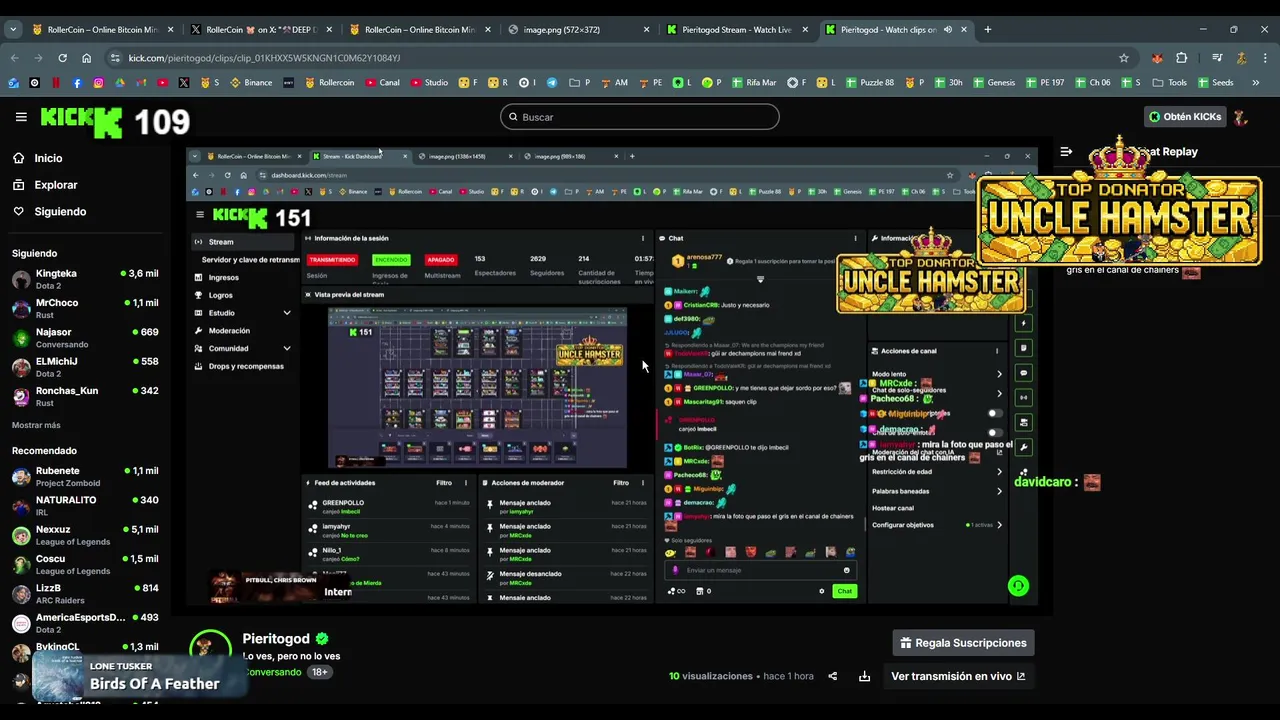This screenshot has height=720, width=1280.
Task: Click Ver transmisión en vivo
Action: pos(958,676)
